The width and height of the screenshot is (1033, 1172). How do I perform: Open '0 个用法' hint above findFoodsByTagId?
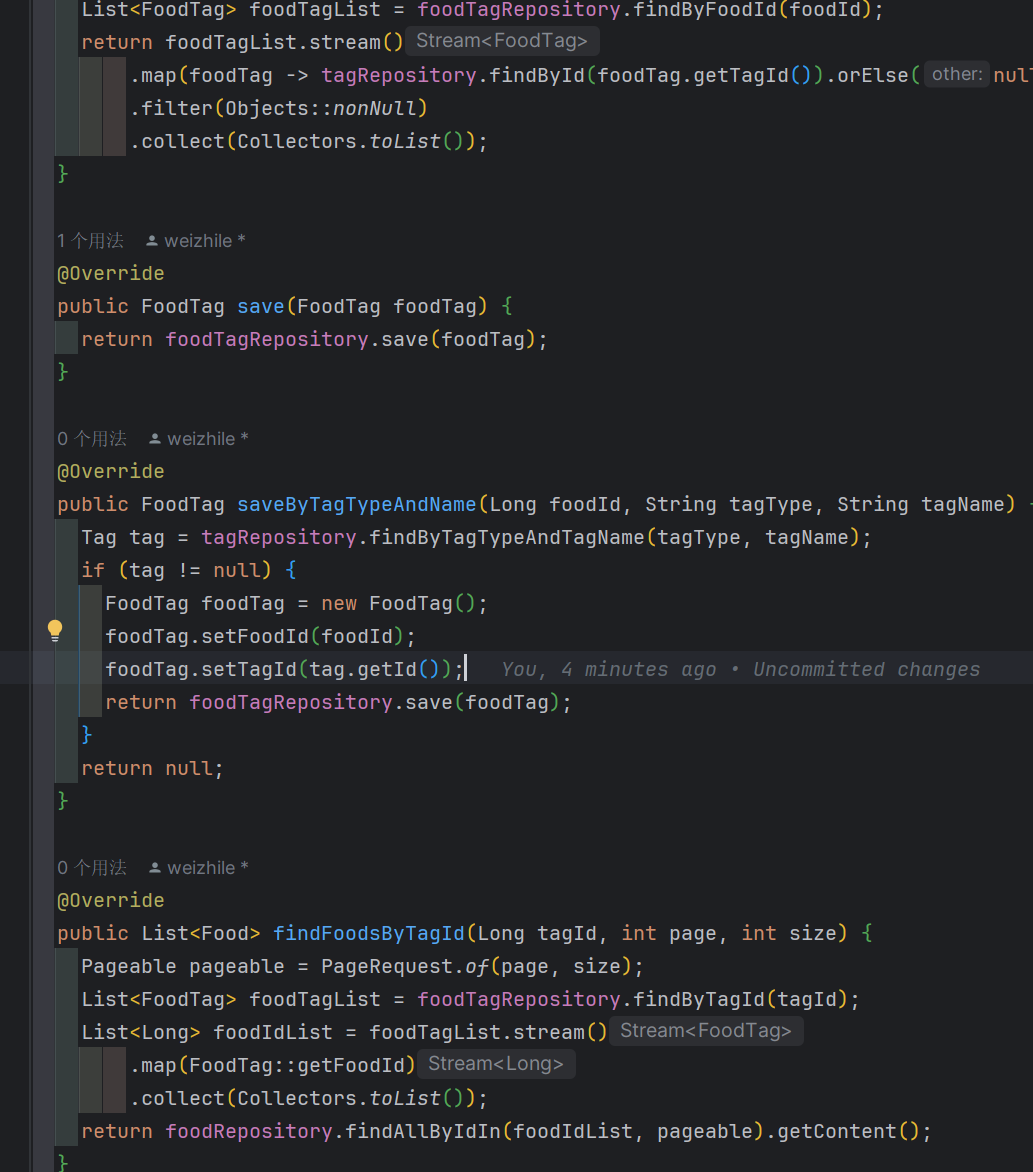click(x=92, y=868)
